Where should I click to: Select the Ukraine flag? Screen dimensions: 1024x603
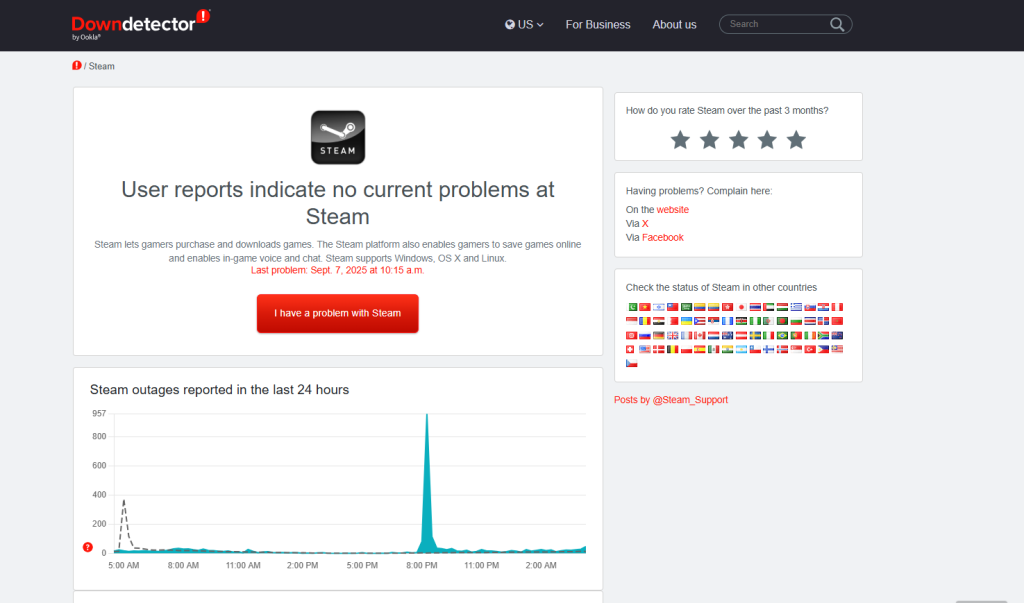pyautogui.click(x=686, y=321)
